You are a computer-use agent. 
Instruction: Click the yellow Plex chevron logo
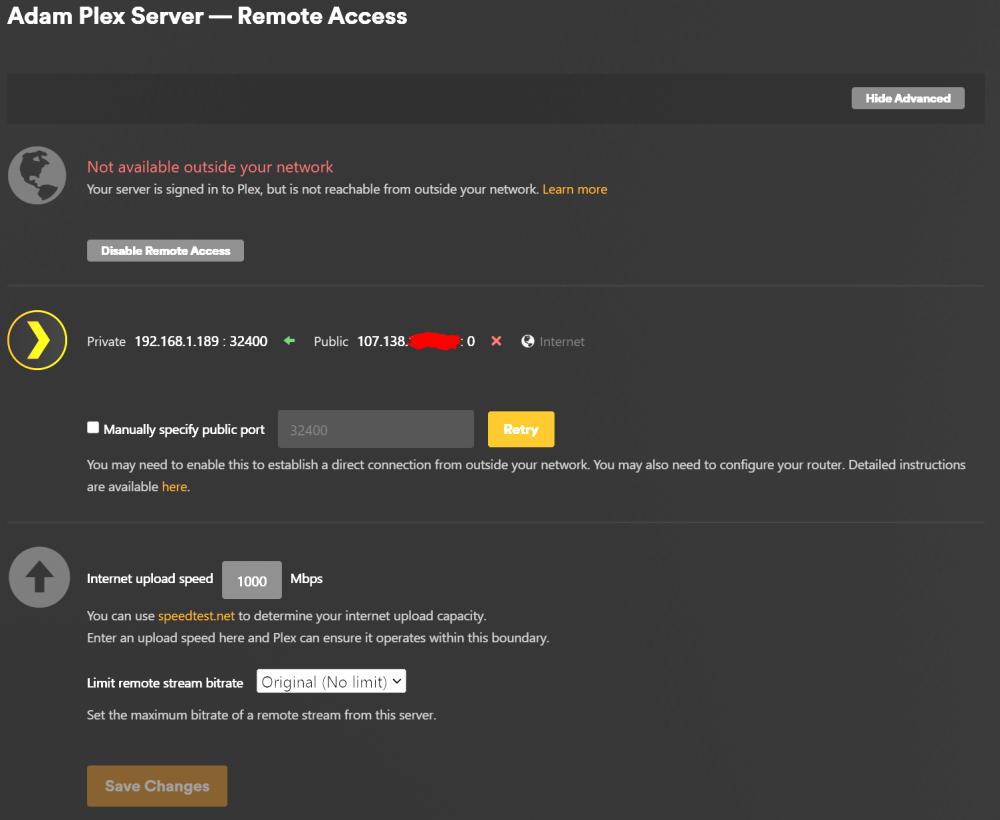pos(37,340)
